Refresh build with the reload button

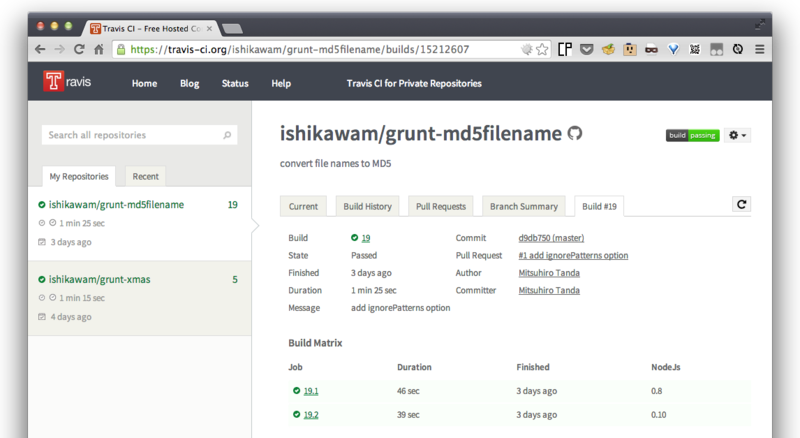[741, 205]
